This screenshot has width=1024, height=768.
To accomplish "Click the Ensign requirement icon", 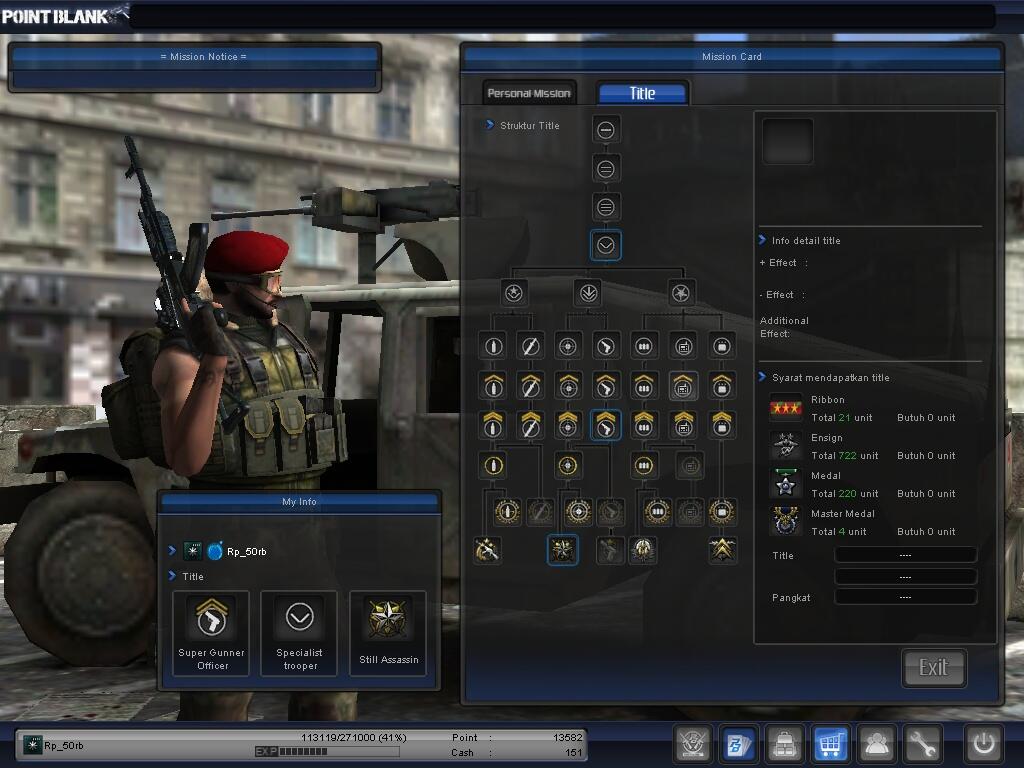I will click(786, 446).
